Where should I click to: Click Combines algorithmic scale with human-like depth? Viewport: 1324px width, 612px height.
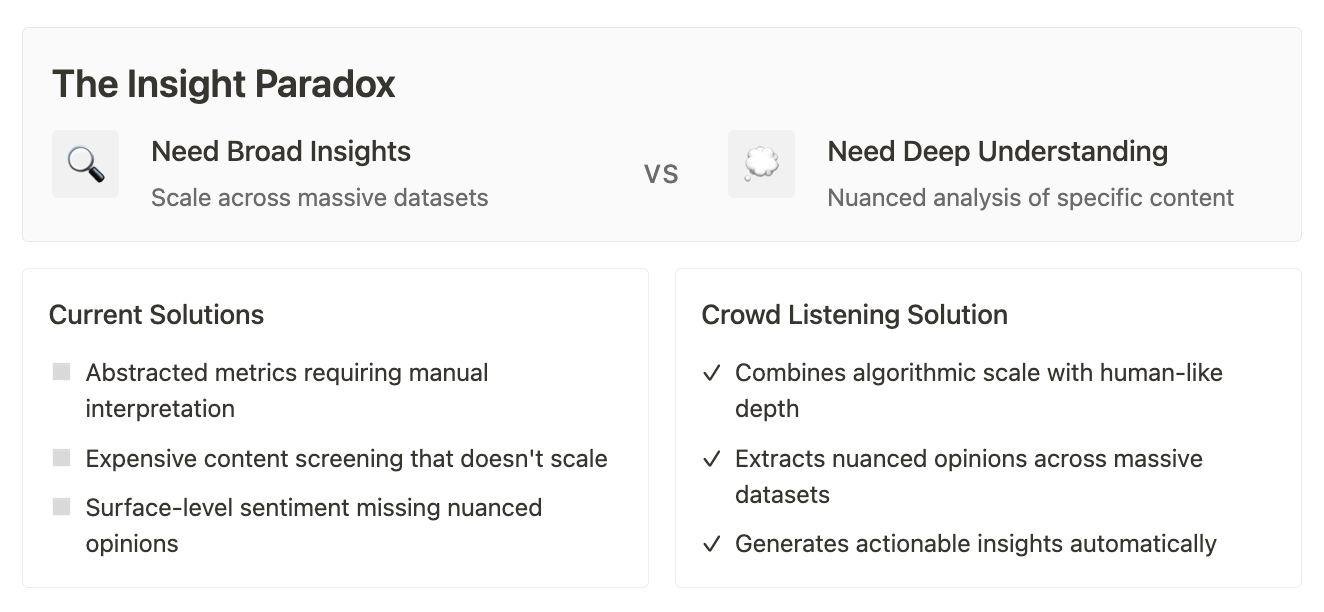[979, 390]
